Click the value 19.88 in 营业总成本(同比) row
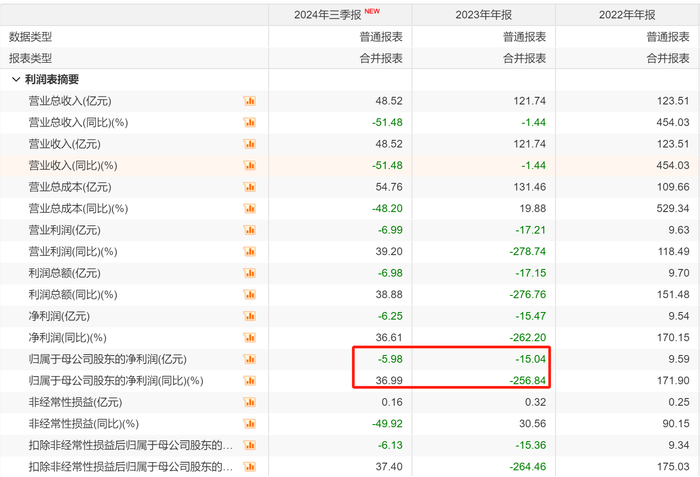The height and width of the screenshot is (477, 700). (x=532, y=209)
